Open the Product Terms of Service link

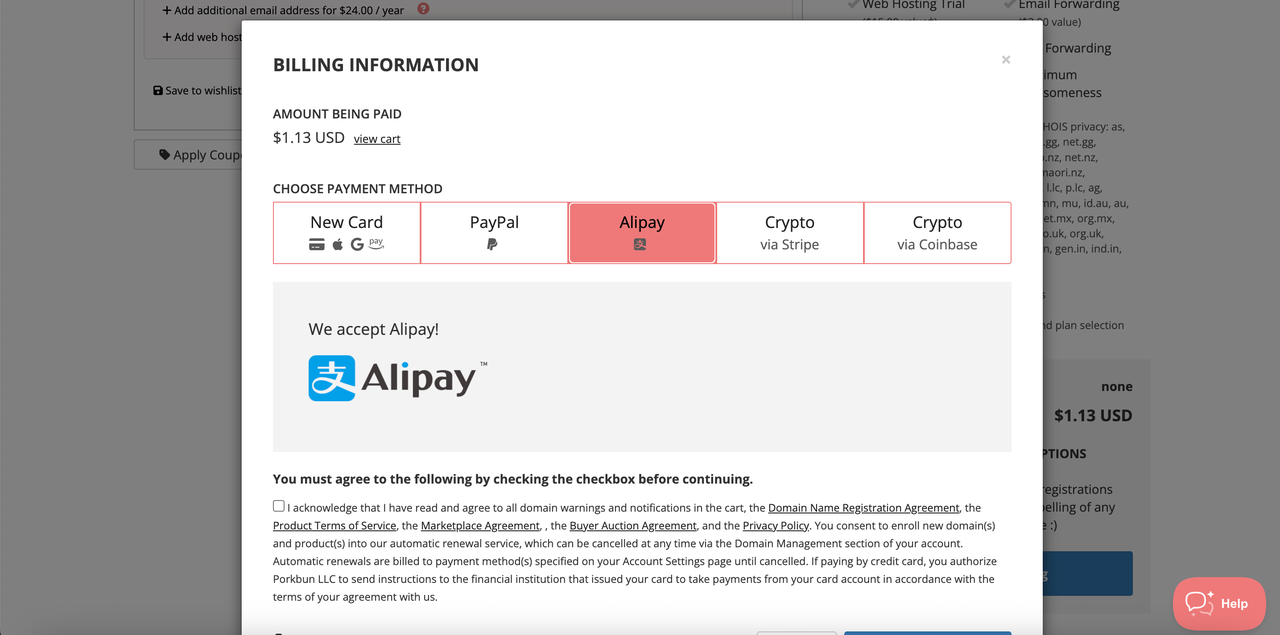pos(335,526)
